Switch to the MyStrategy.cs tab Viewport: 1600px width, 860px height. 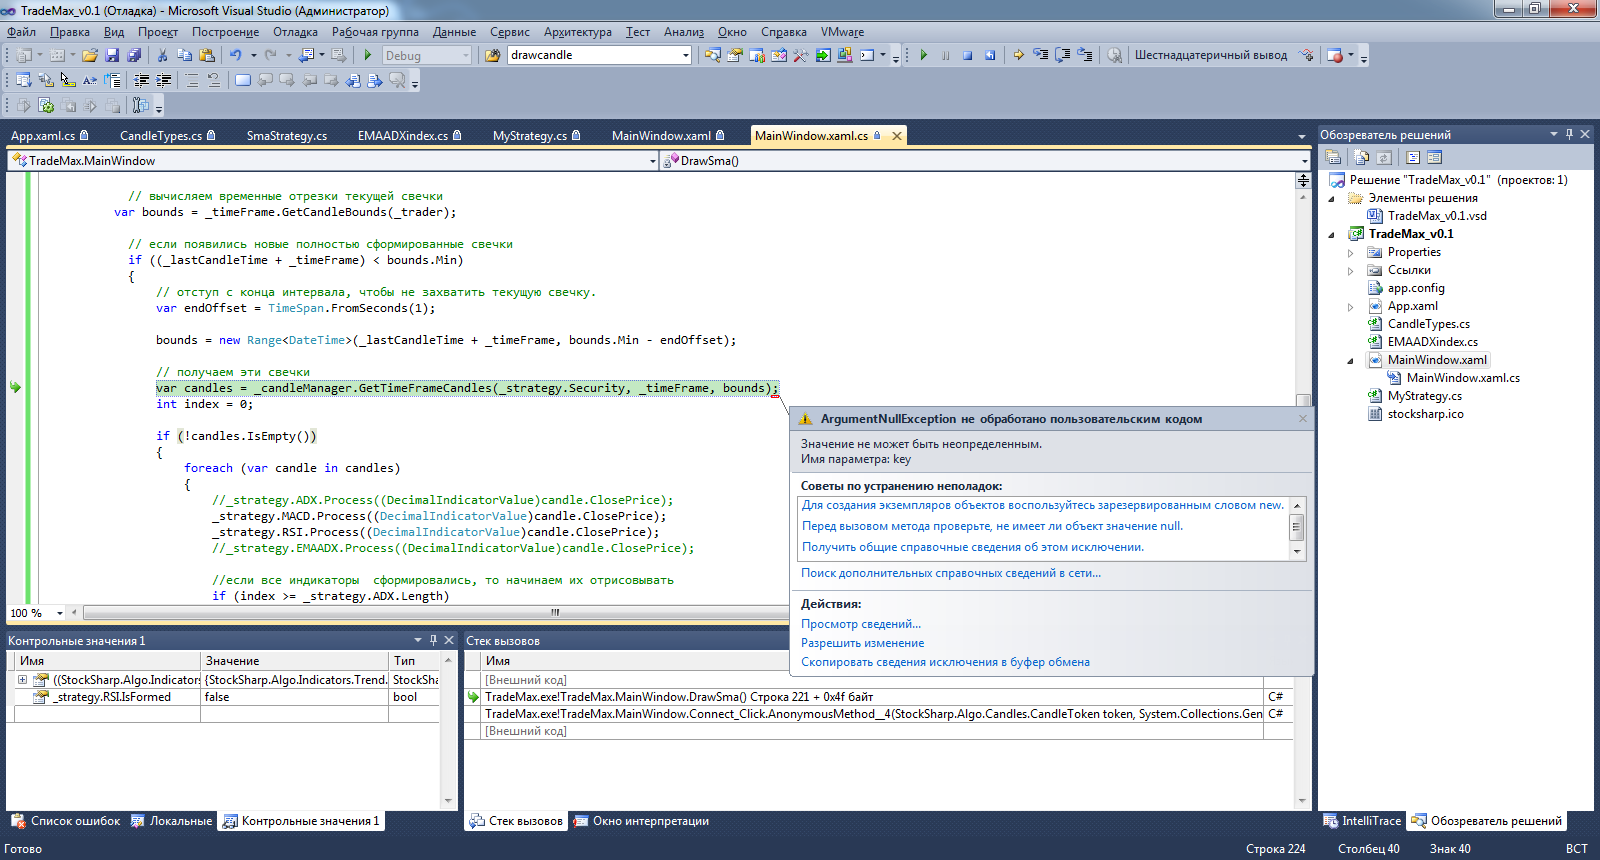click(x=536, y=136)
